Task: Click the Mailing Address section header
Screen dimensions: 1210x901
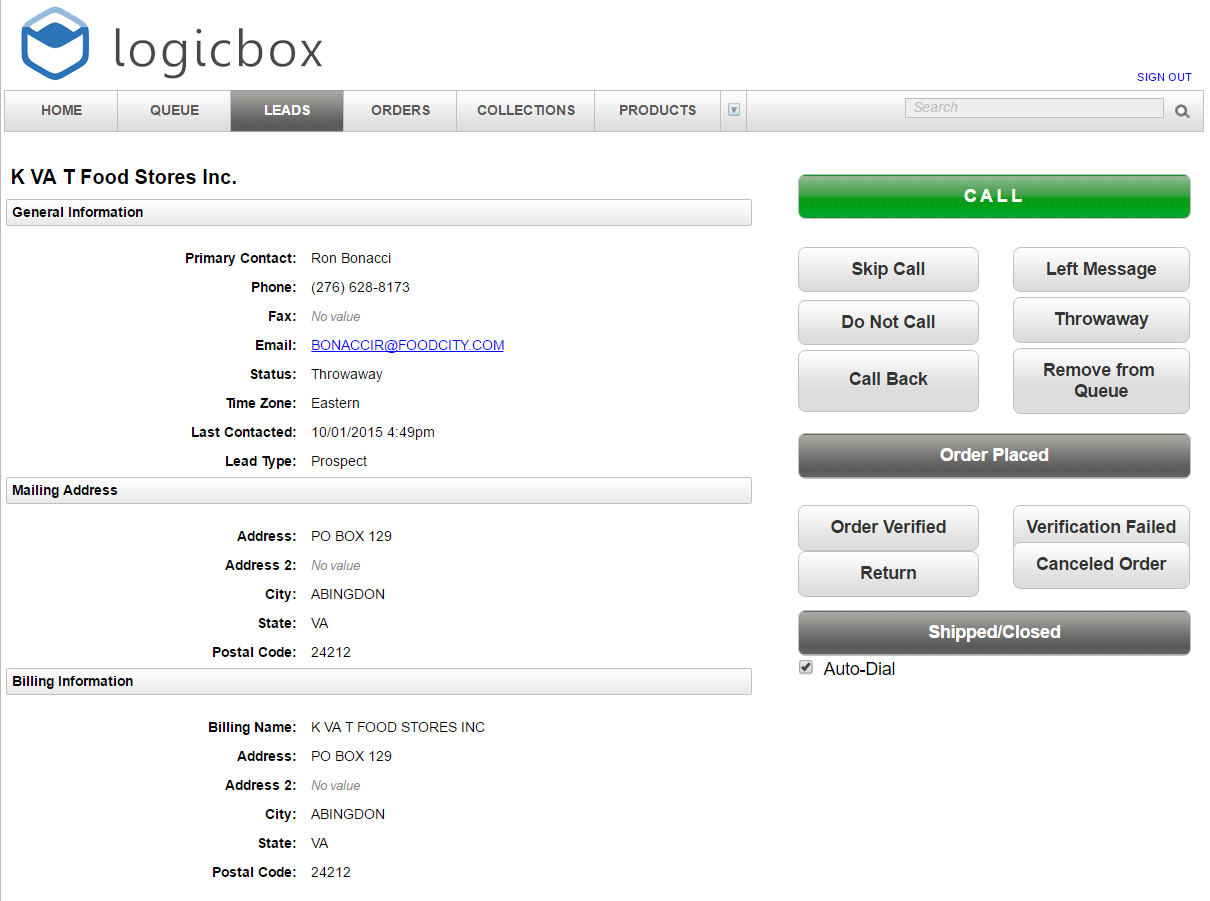Action: click(379, 490)
